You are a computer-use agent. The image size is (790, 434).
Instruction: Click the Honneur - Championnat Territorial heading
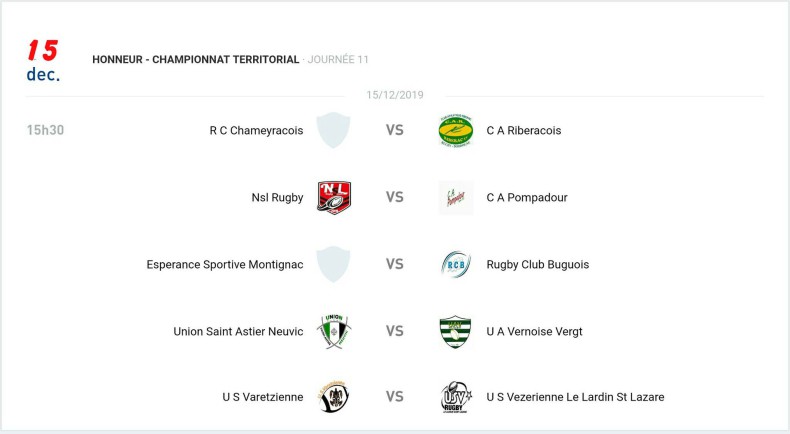(x=195, y=60)
